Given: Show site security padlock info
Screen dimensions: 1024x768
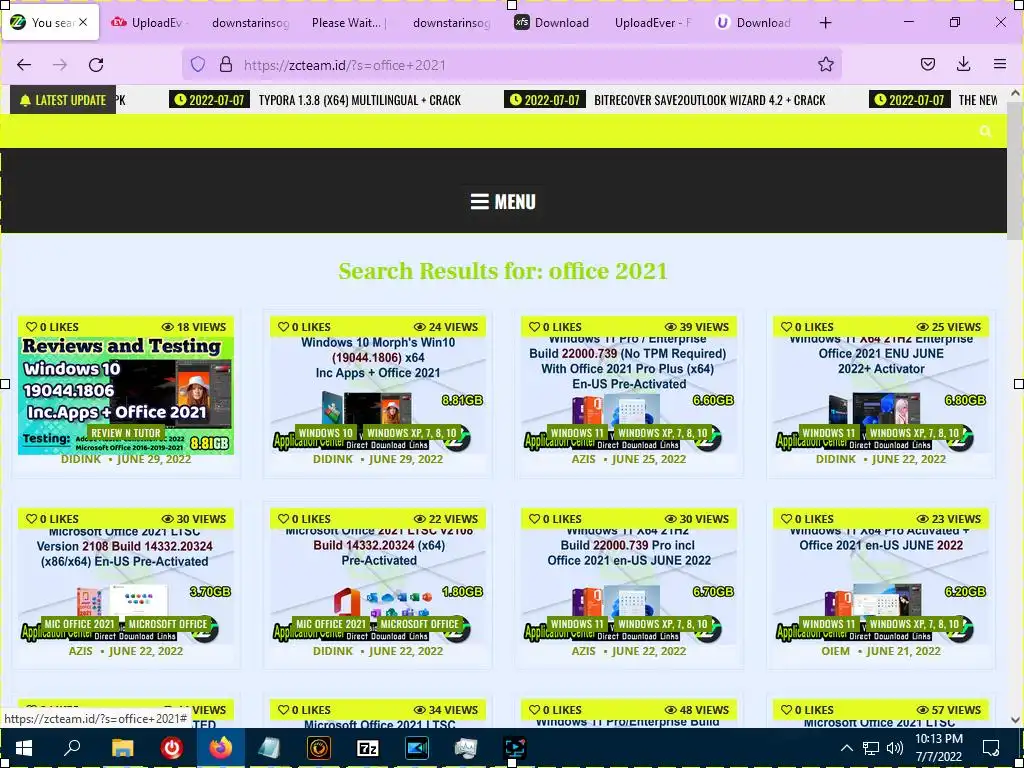Looking at the screenshot, I should [x=226, y=64].
